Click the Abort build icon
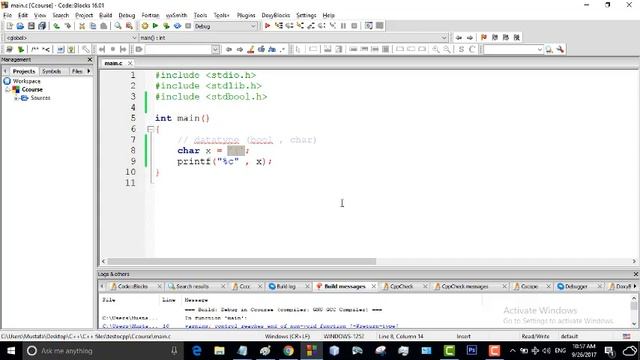Viewport: 640px width, 360px height. coord(188,26)
